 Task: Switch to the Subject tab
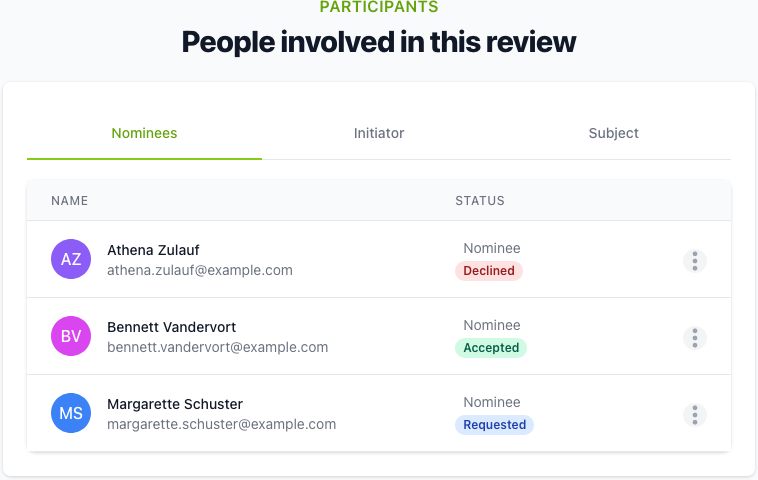click(x=613, y=133)
